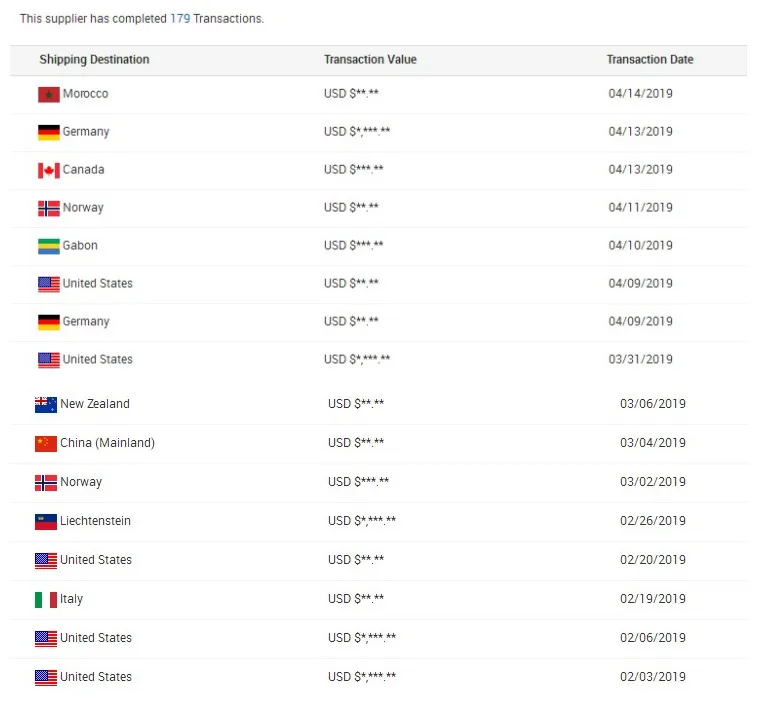This screenshot has height=702, width=757.
Task: Click the Morocco flag icon
Action: point(48,94)
